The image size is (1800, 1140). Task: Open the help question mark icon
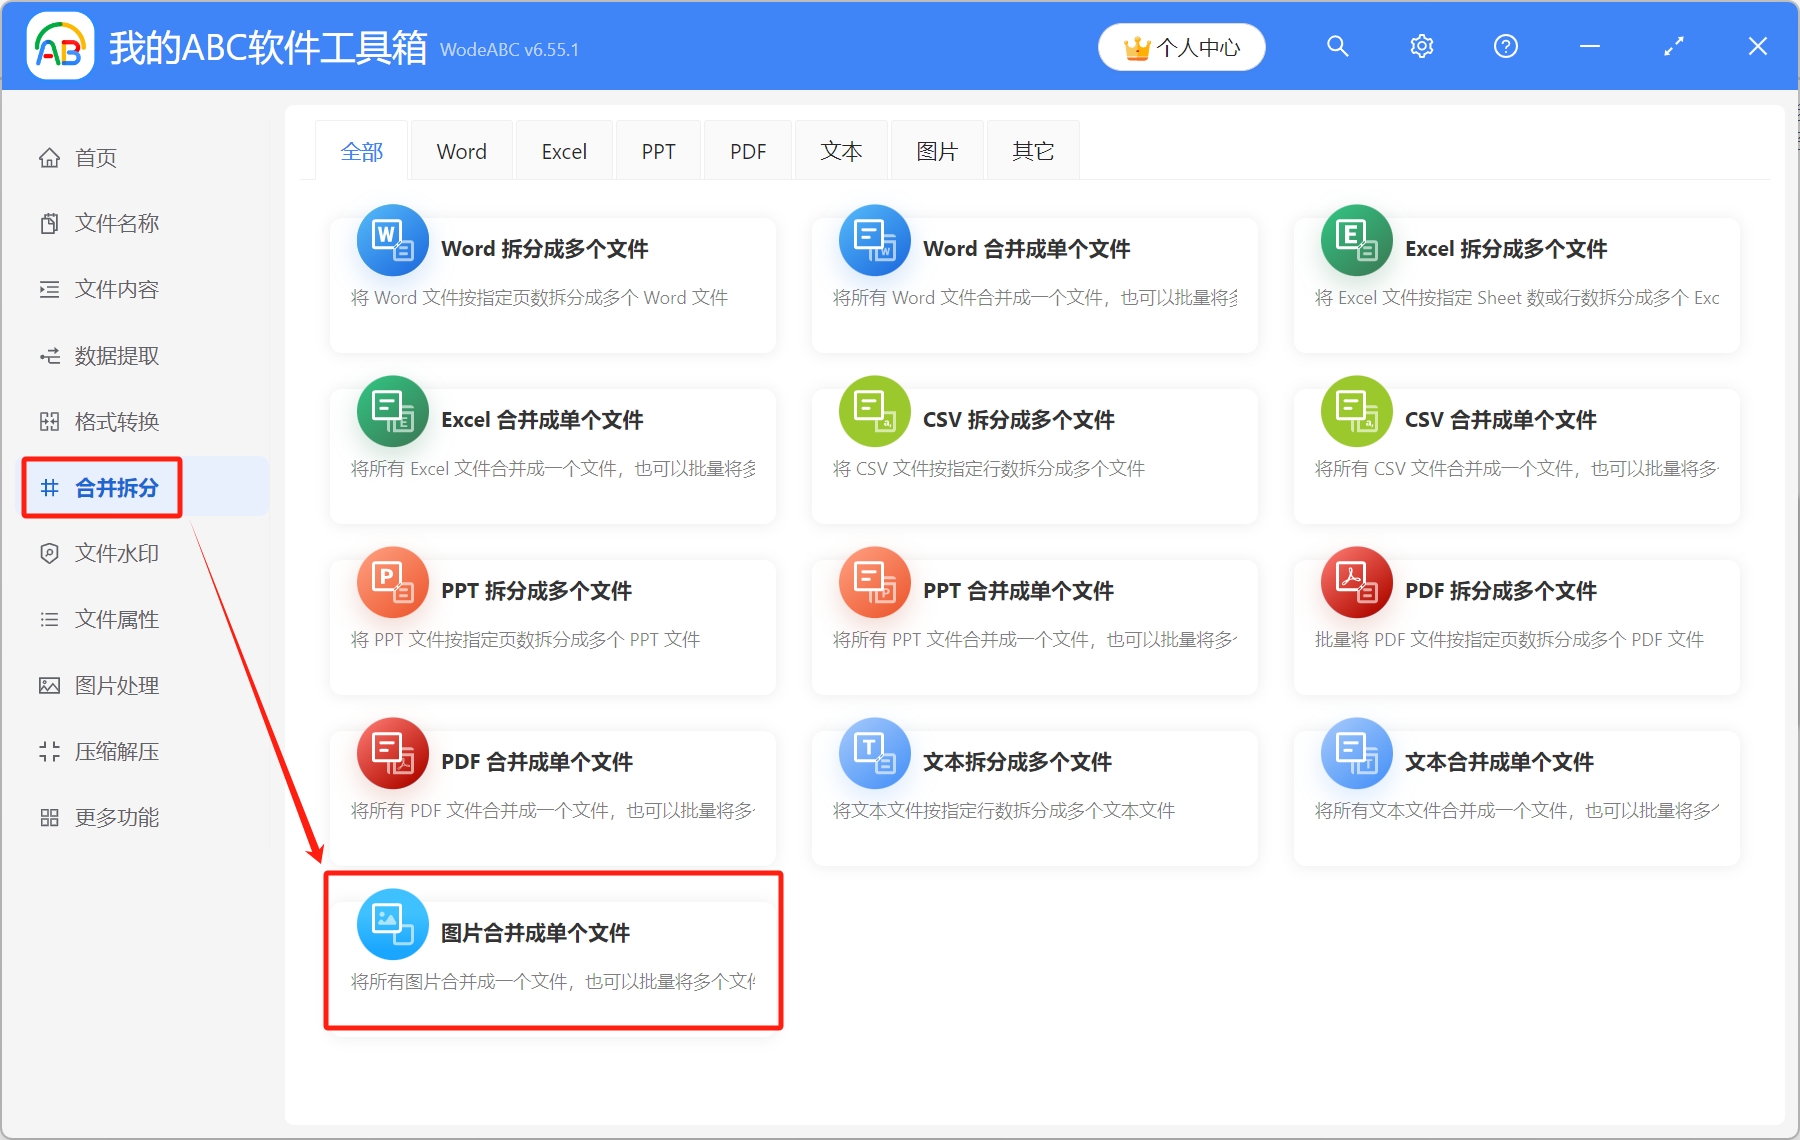click(x=1505, y=46)
